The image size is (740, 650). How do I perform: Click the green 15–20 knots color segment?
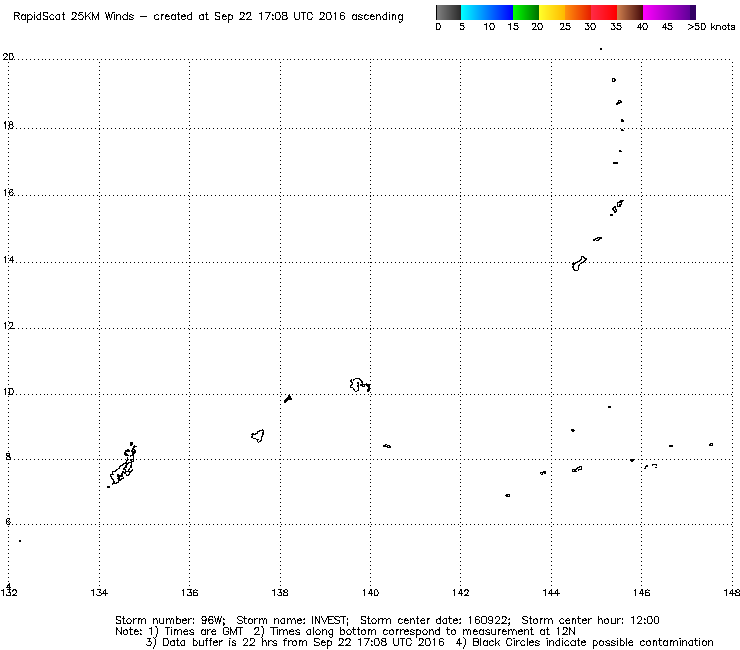[526, 12]
